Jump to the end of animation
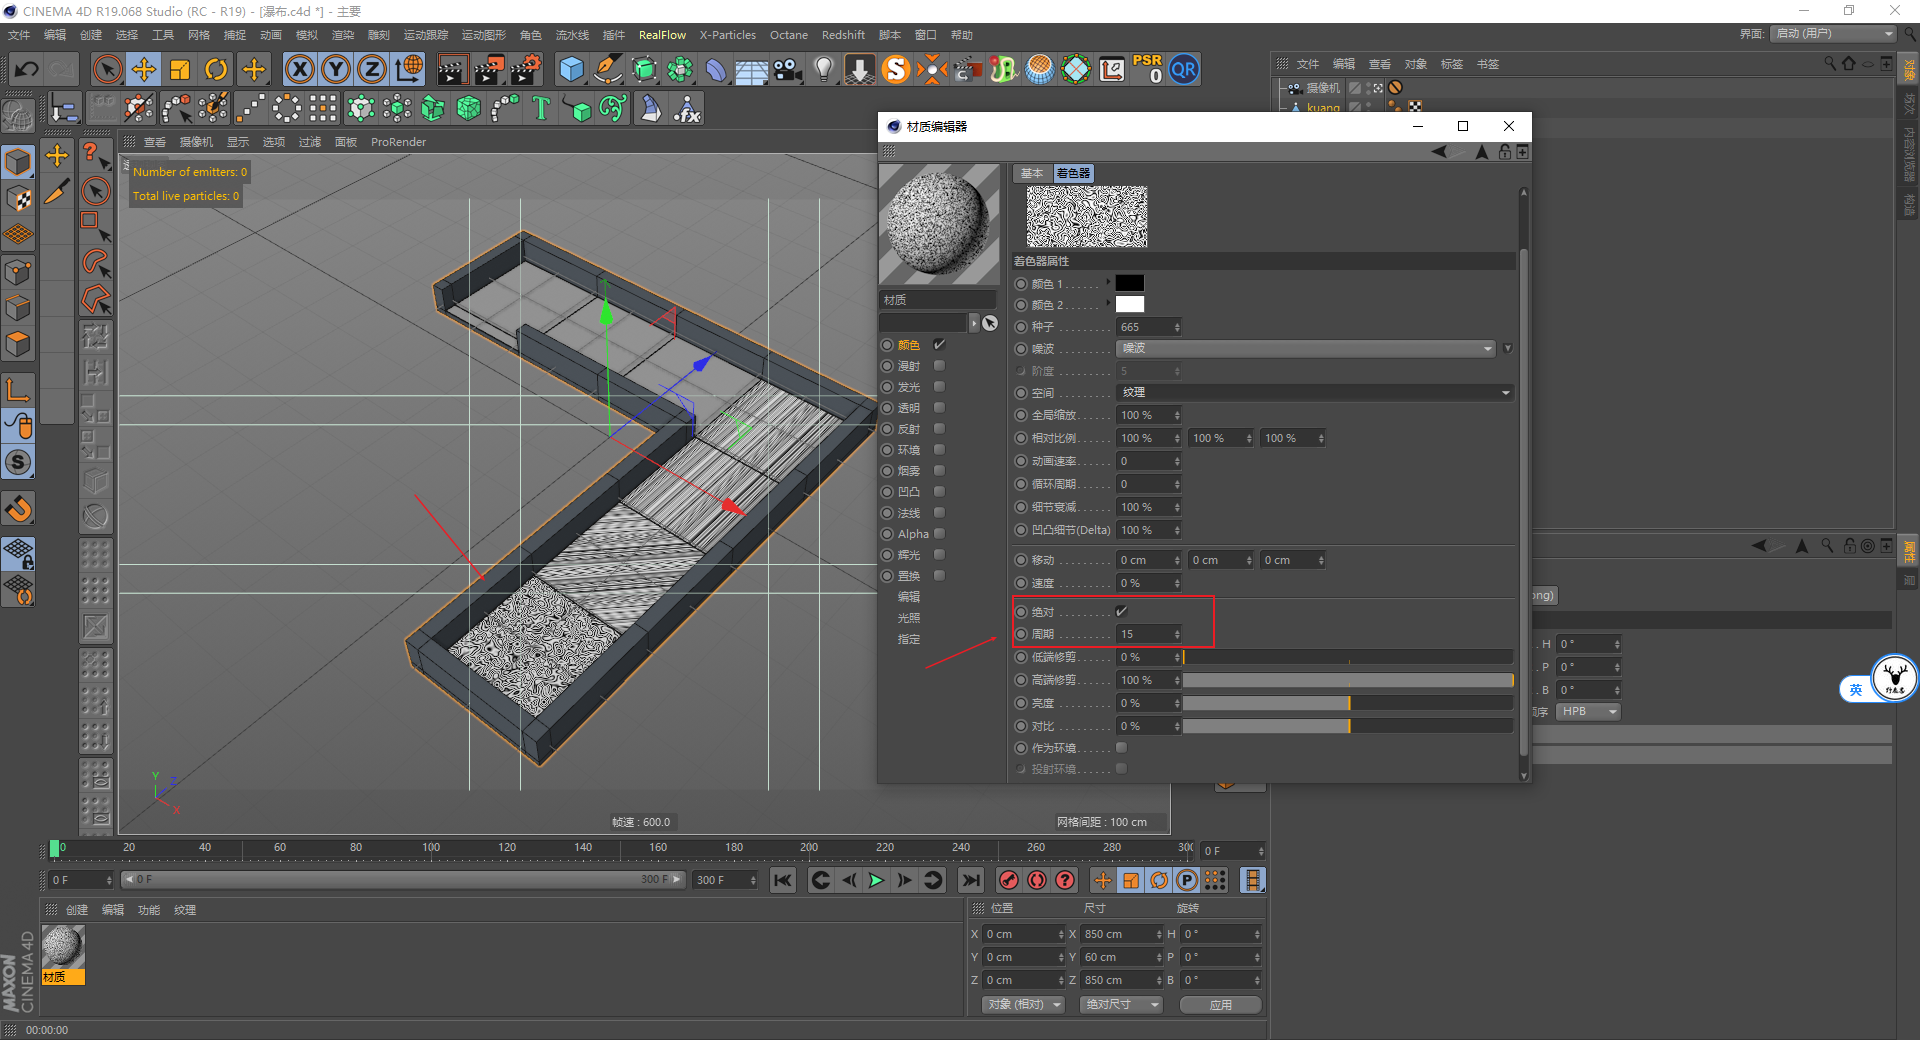The width and height of the screenshot is (1920, 1040). click(x=970, y=880)
